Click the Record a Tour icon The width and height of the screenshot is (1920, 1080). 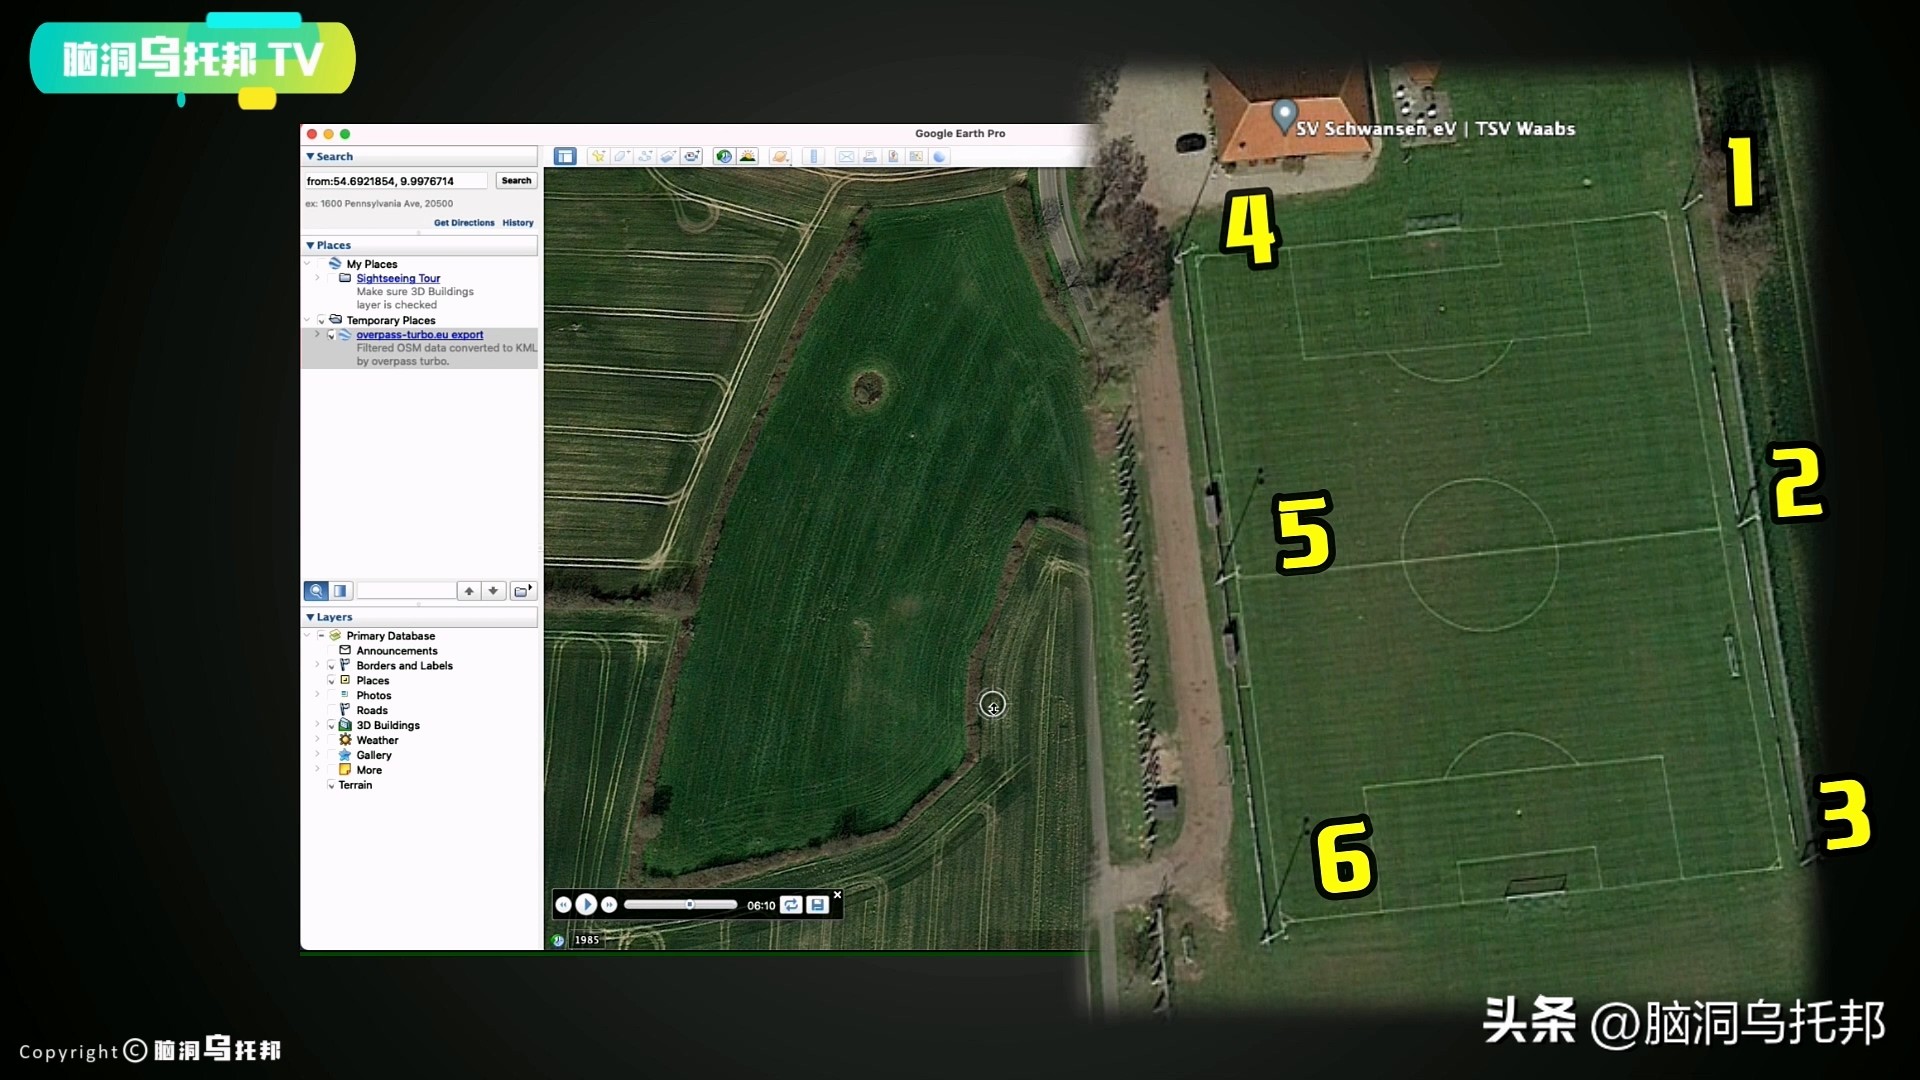[692, 156]
